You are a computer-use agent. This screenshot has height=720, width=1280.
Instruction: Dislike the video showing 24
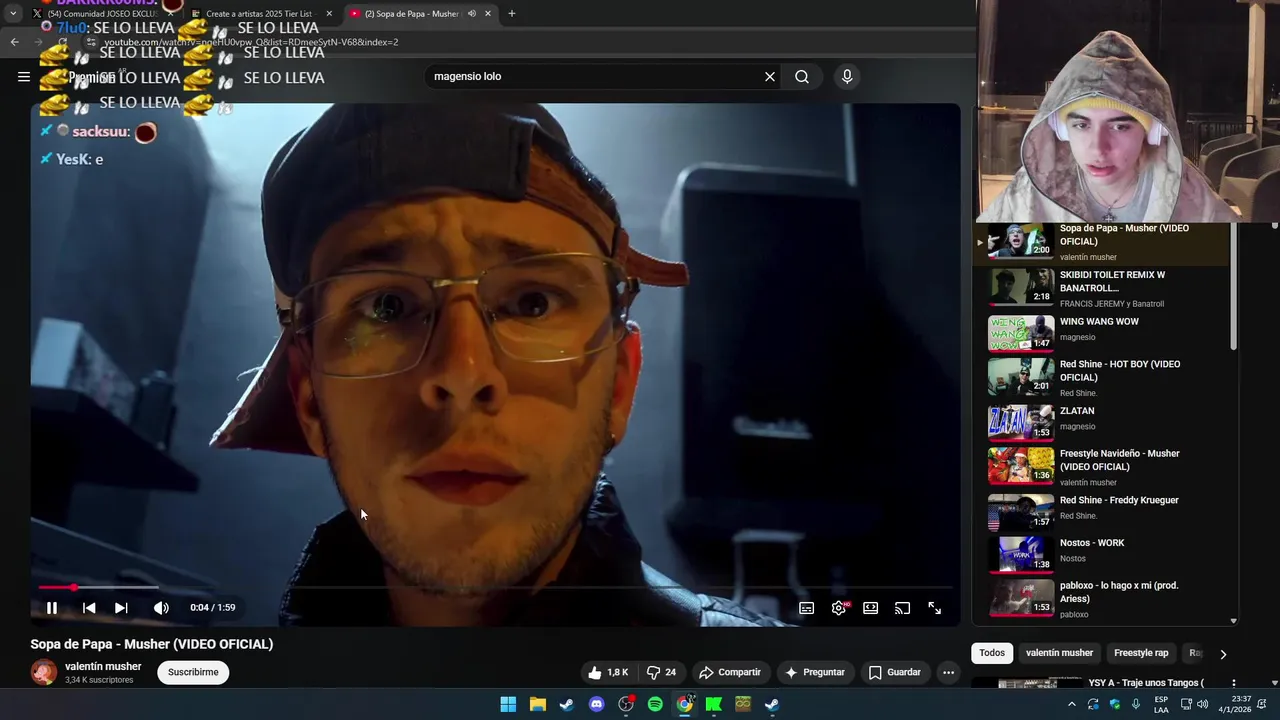tap(662, 672)
